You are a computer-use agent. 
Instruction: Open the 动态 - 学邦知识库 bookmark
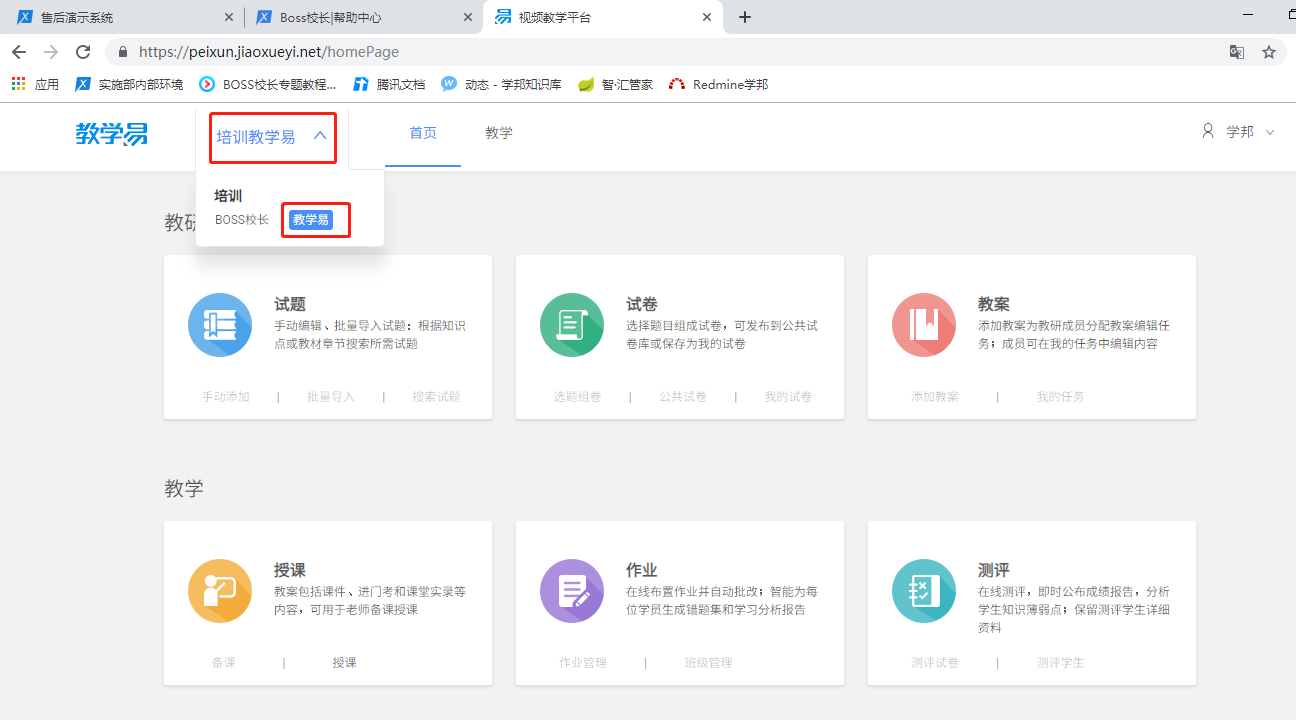click(x=501, y=85)
